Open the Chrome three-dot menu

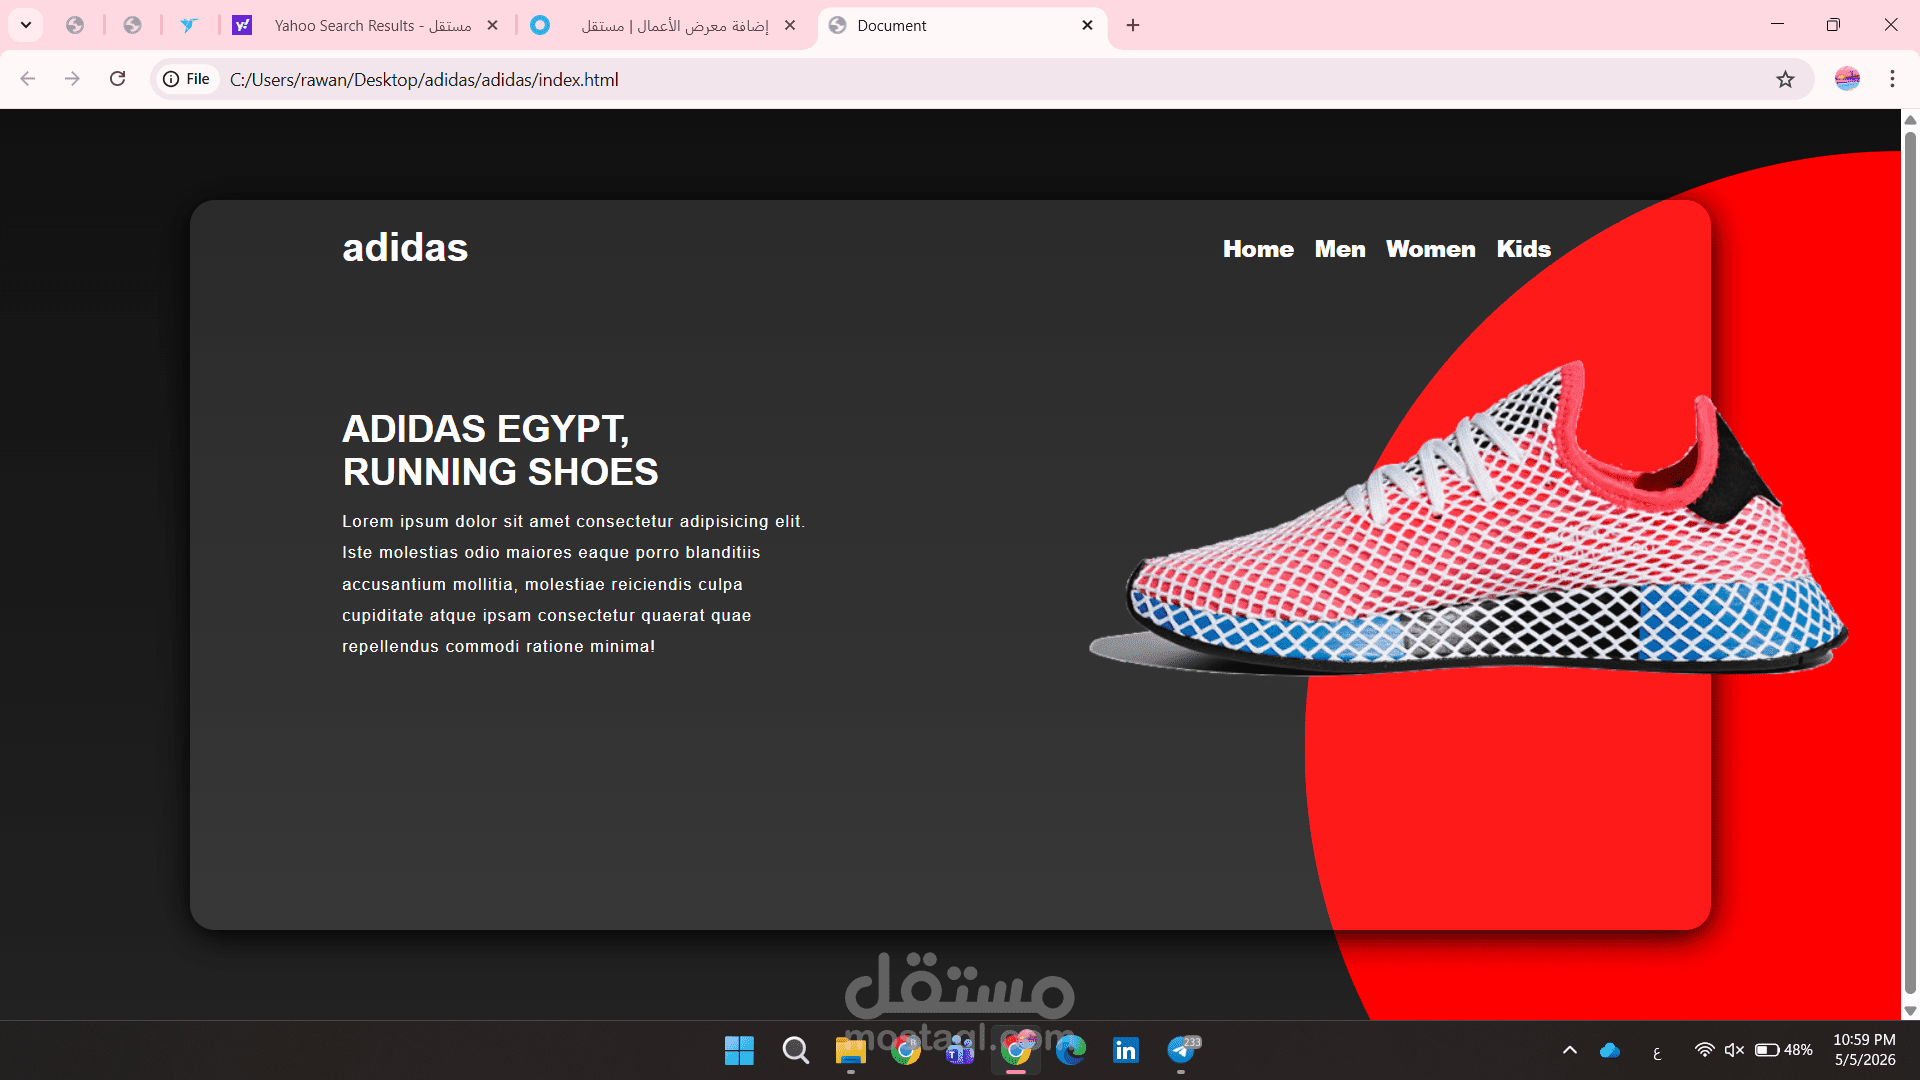pos(1892,79)
